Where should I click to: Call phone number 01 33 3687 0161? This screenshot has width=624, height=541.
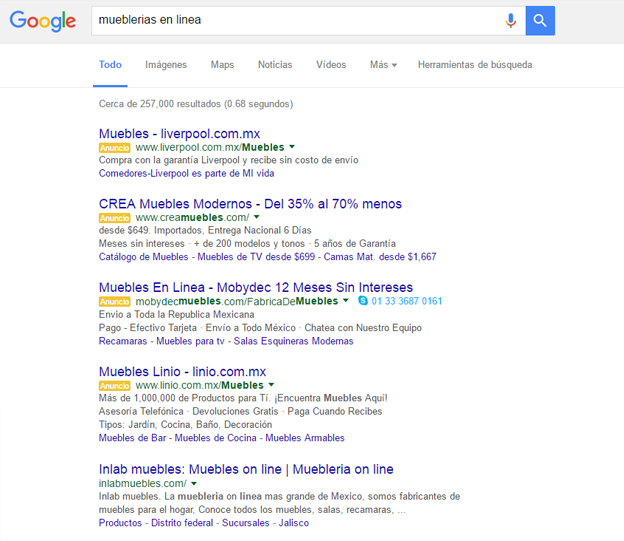click(407, 301)
